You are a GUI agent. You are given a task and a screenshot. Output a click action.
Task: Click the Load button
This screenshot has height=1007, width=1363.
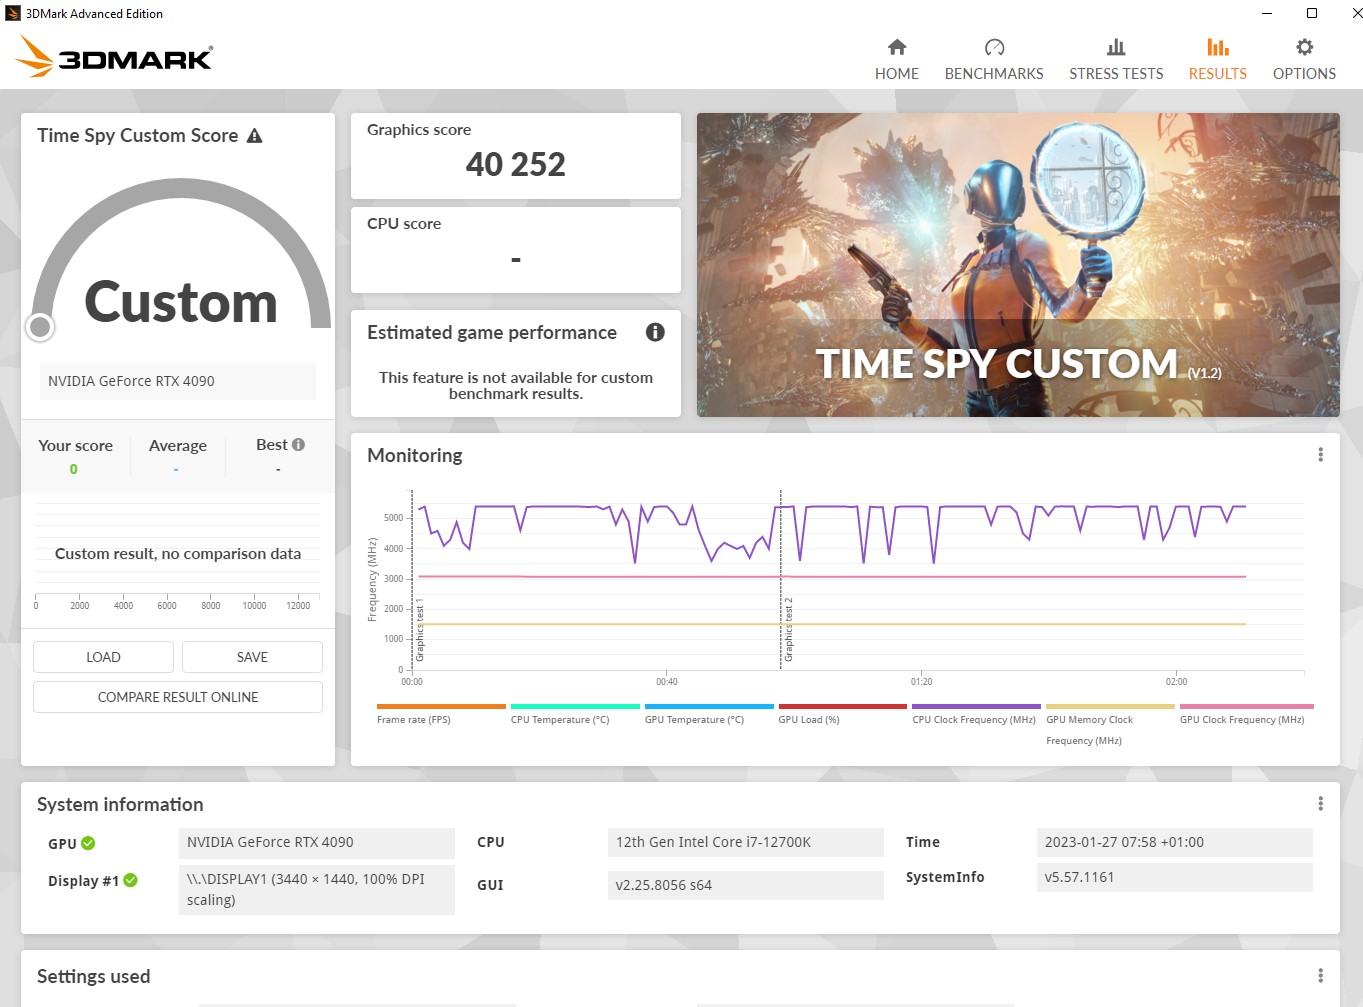pyautogui.click(x=103, y=657)
